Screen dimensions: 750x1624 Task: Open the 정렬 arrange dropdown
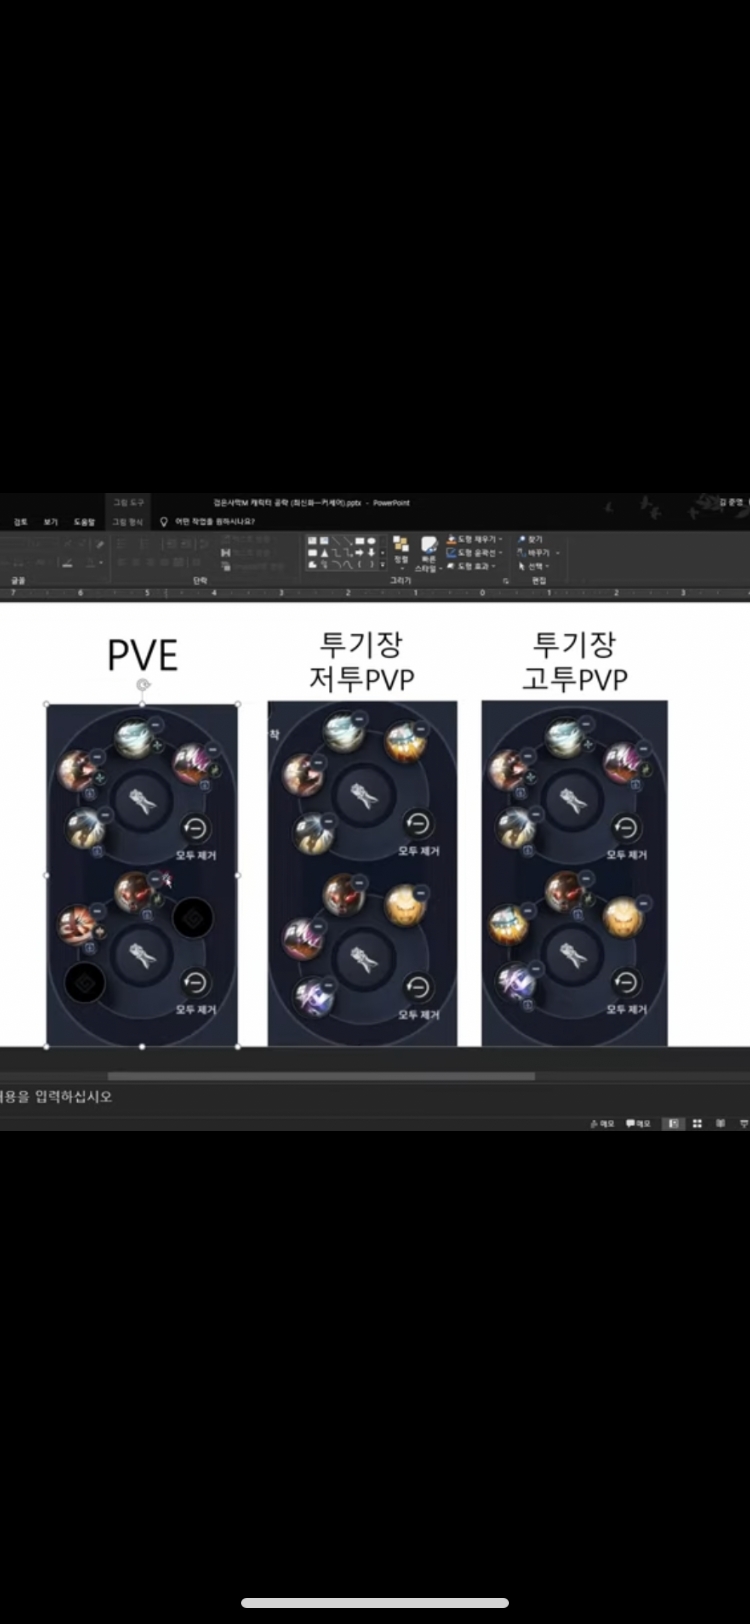tap(401, 552)
